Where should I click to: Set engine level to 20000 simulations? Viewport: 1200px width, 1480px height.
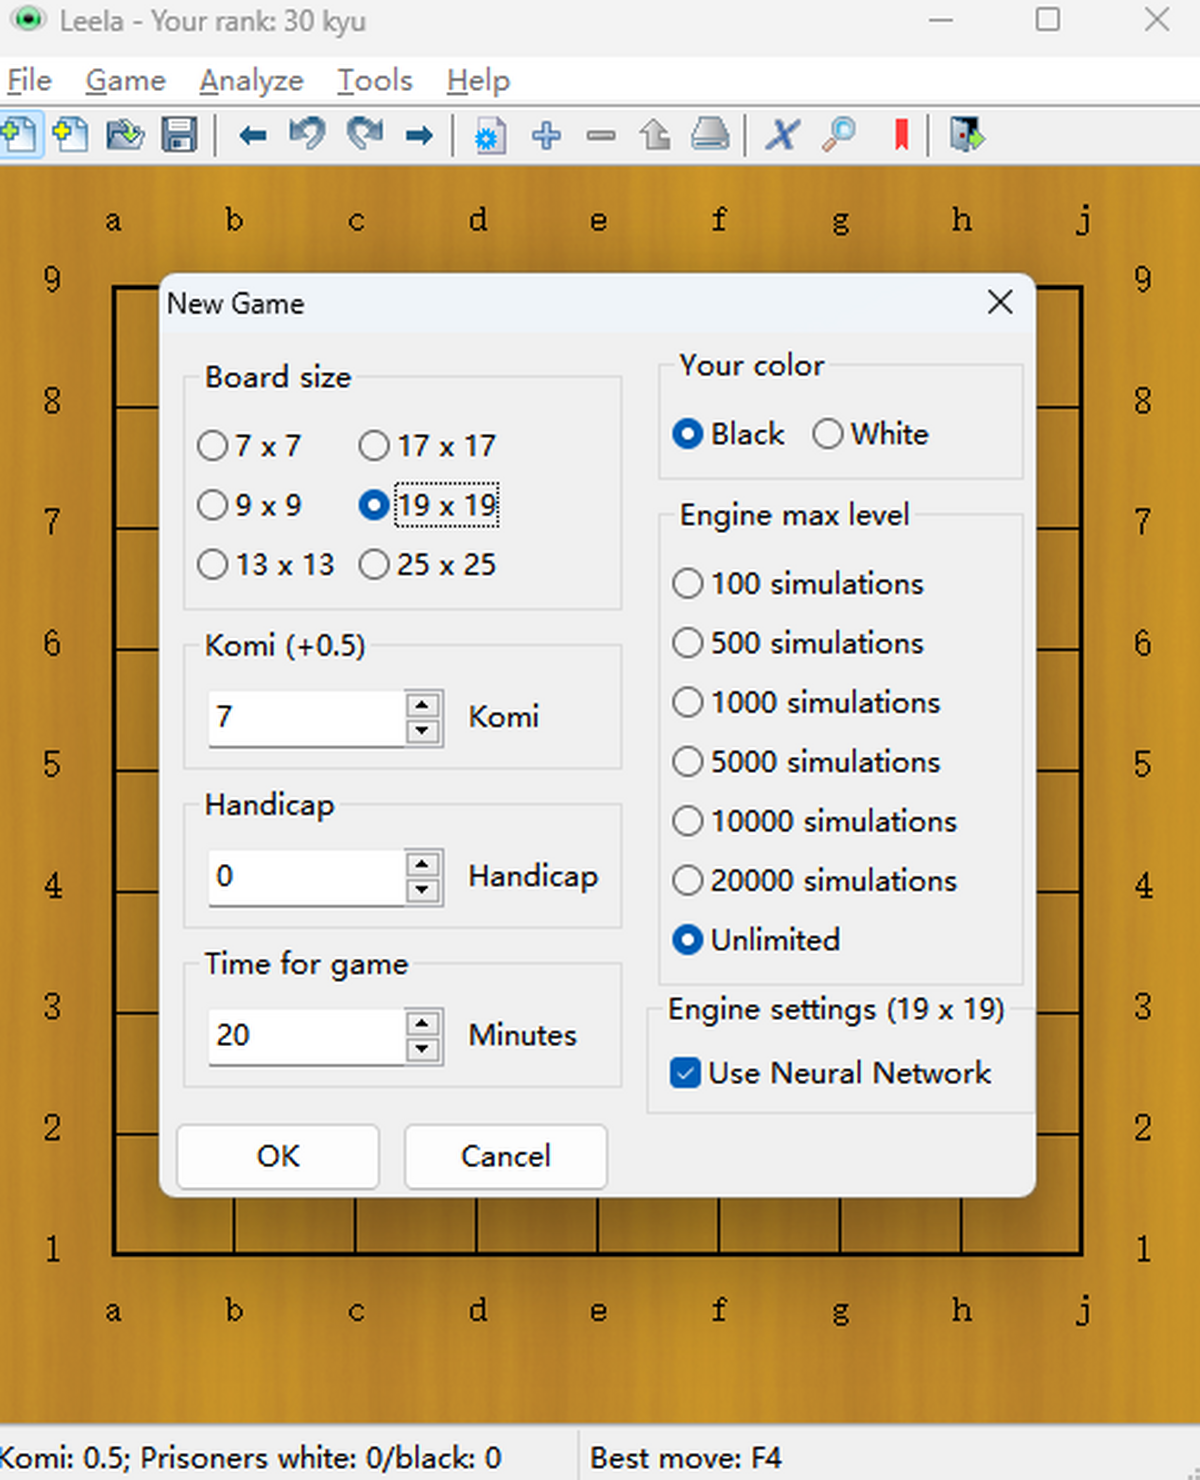[815, 880]
